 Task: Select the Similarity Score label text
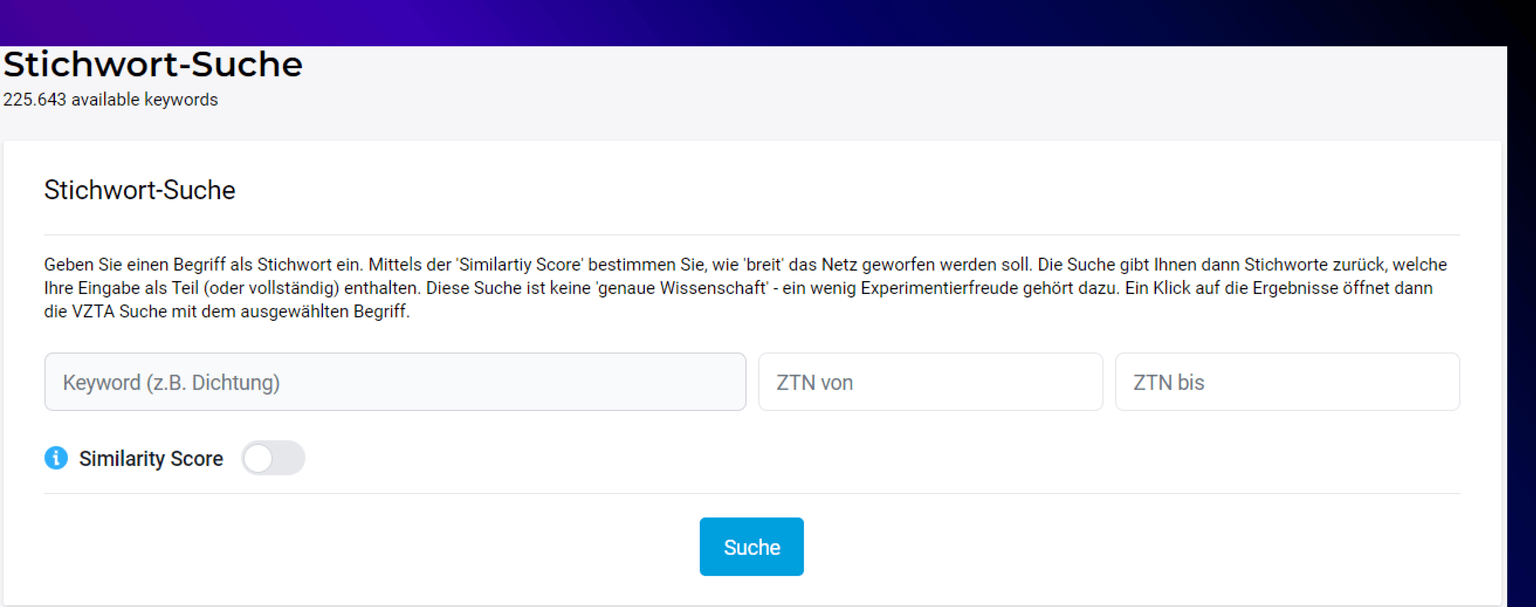tap(151, 458)
